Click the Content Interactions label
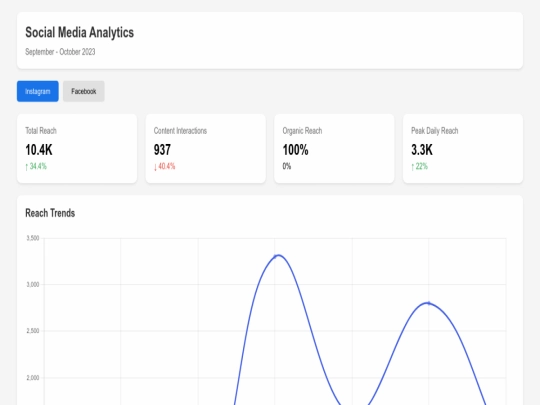The image size is (540, 405). pyautogui.click(x=180, y=131)
